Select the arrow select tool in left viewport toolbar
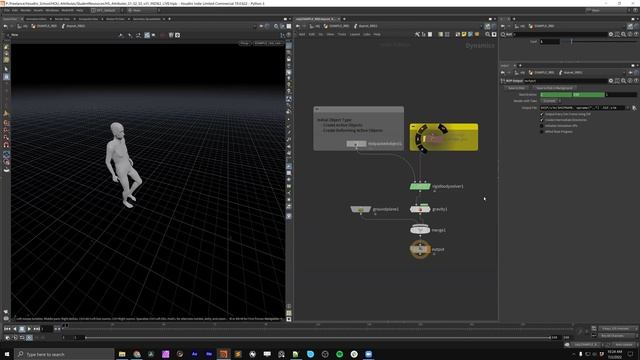Viewport: 640px width, 360px height. click(x=6, y=69)
